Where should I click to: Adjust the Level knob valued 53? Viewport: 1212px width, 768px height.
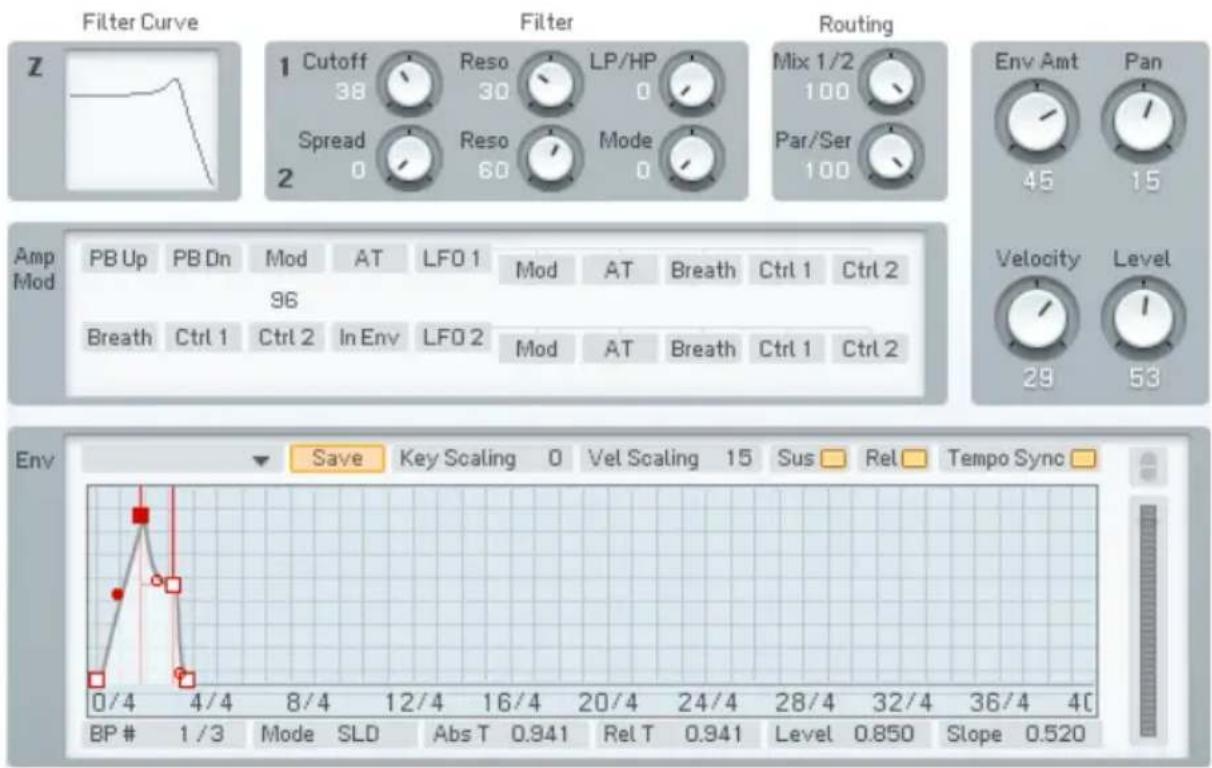[x=1144, y=318]
